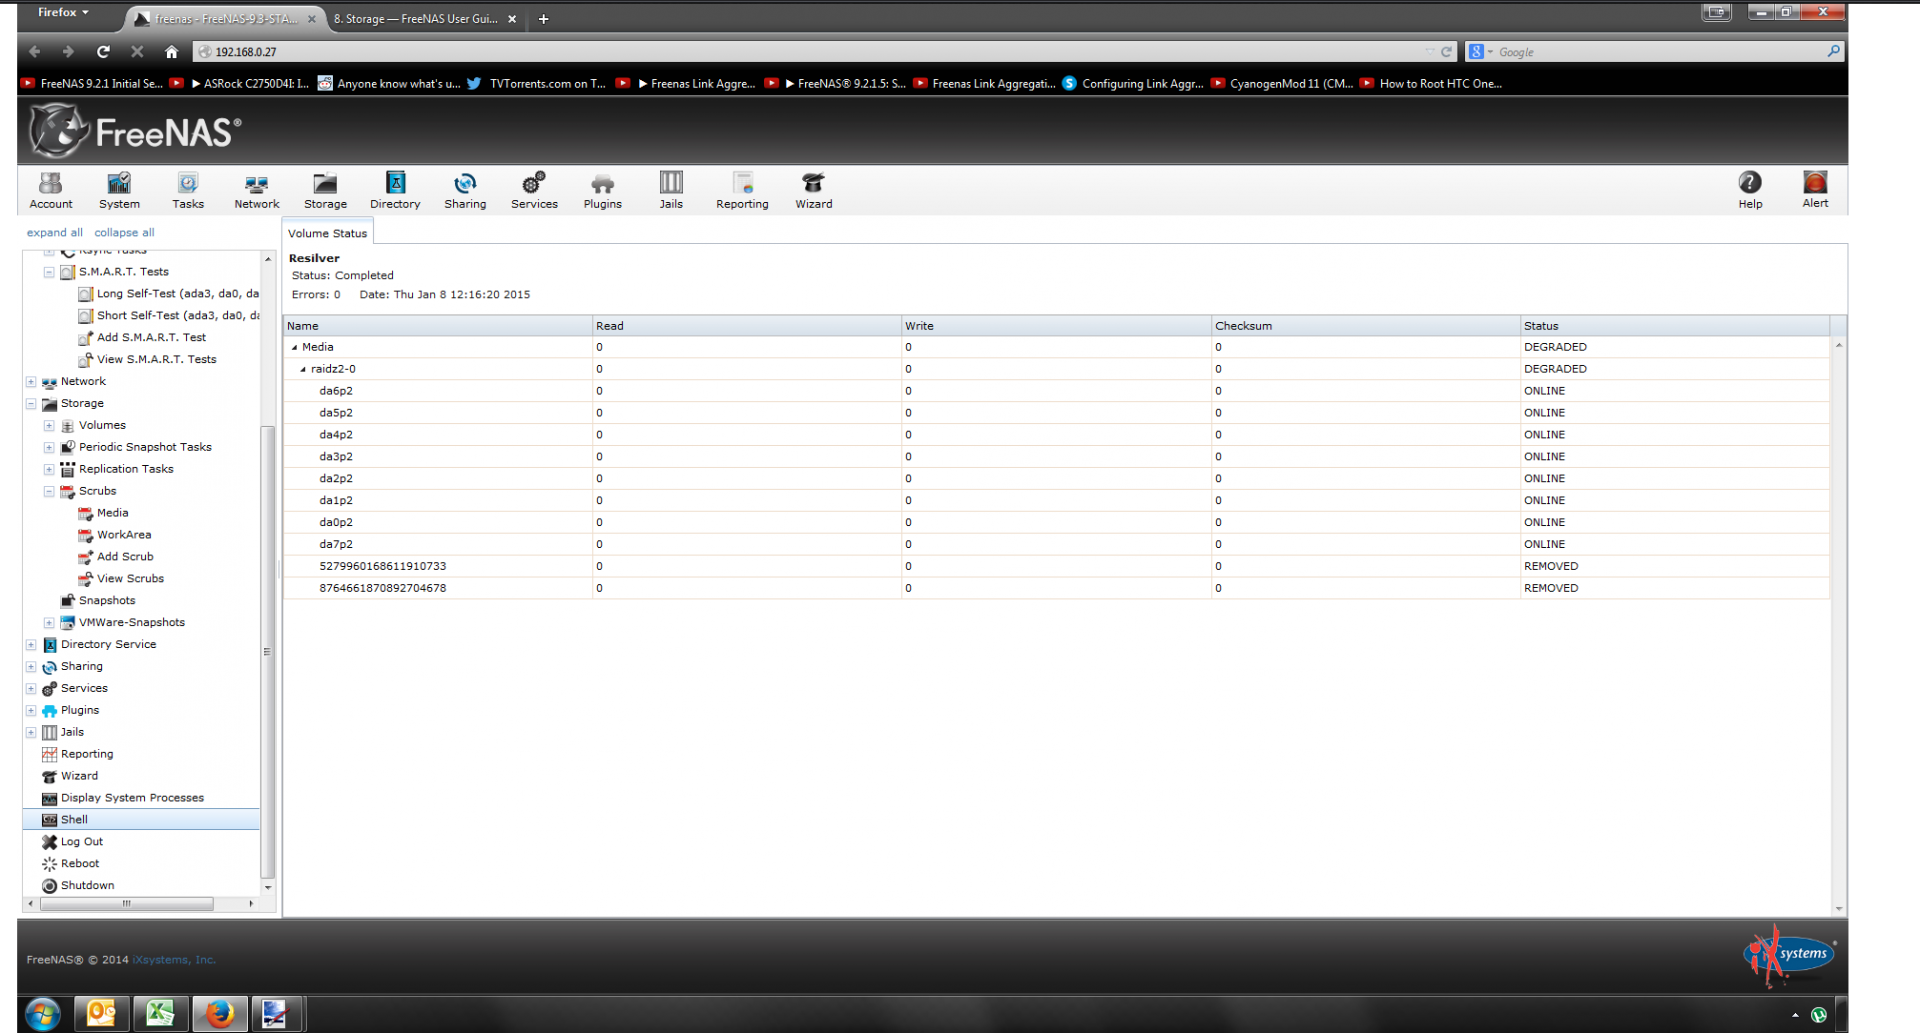Open a new browser tab
The width and height of the screenshot is (1920, 1033).
543,19
